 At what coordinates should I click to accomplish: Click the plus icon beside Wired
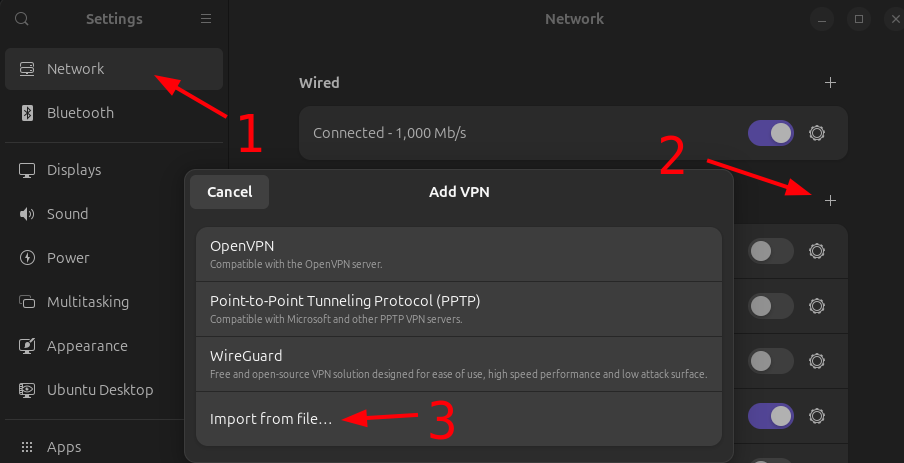coord(830,82)
